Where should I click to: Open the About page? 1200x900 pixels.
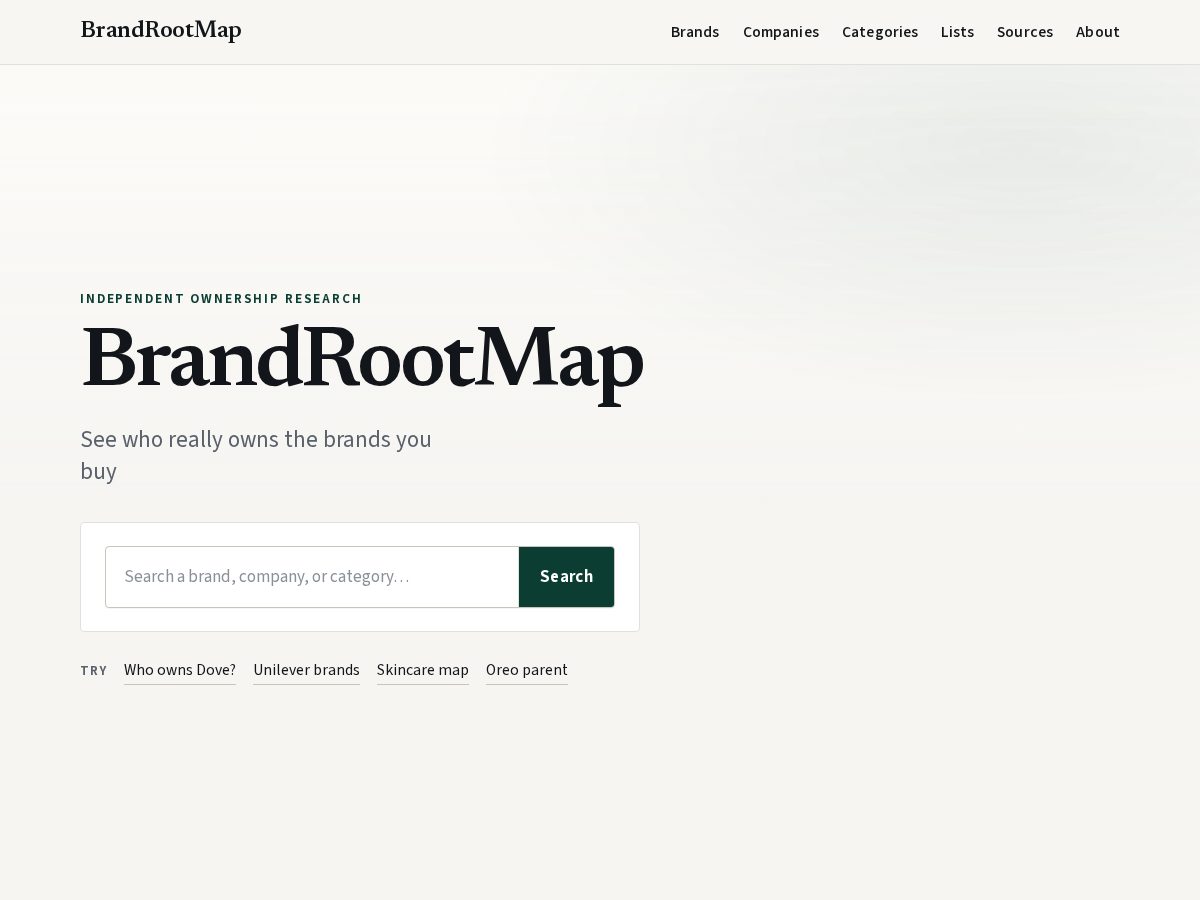pos(1098,32)
